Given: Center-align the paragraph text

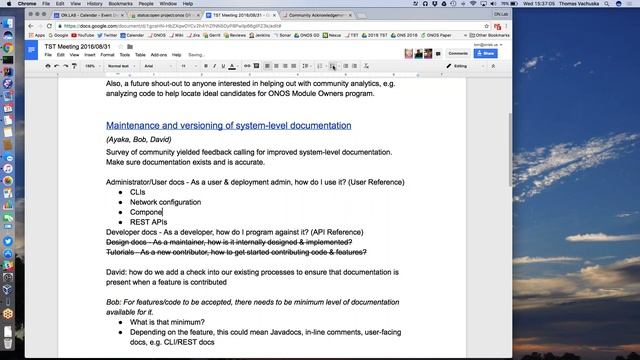Looking at the screenshot, I should pyautogui.click(x=276, y=66).
